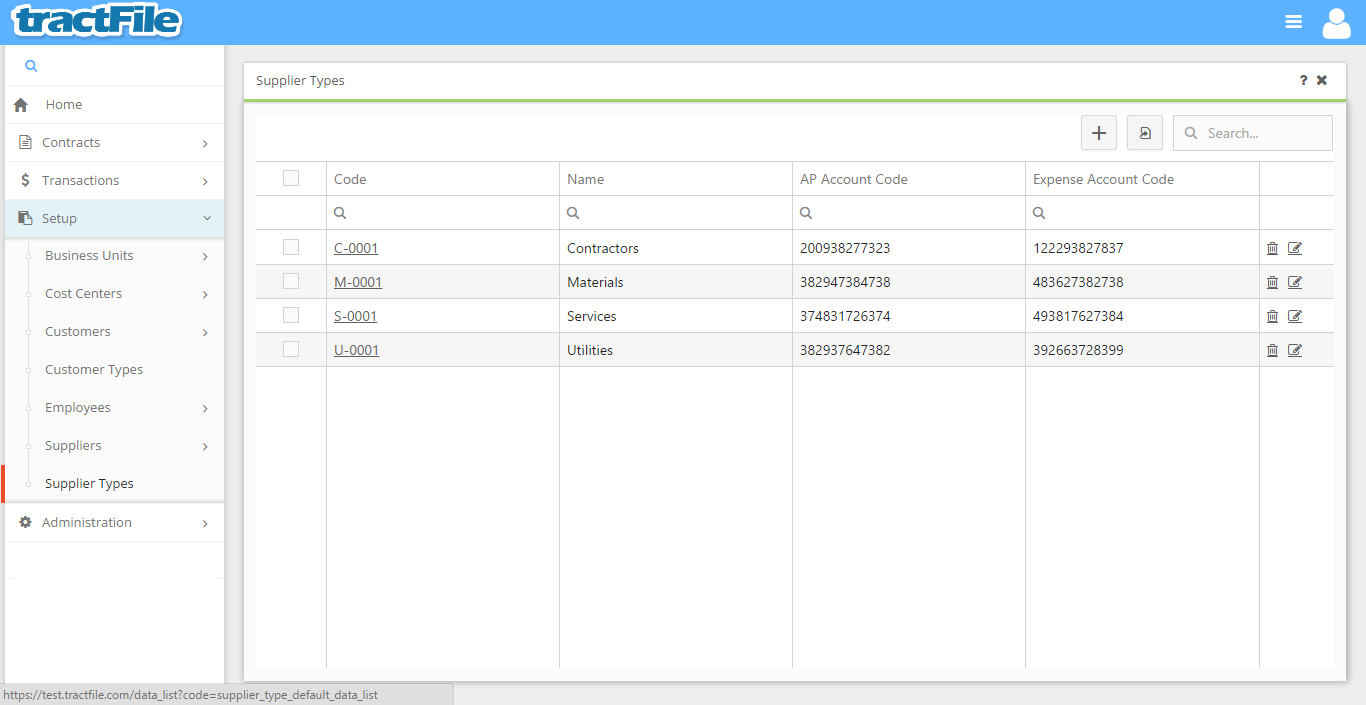The image size is (1366, 705).
Task: Open the hamburger menu in header
Action: (1293, 22)
